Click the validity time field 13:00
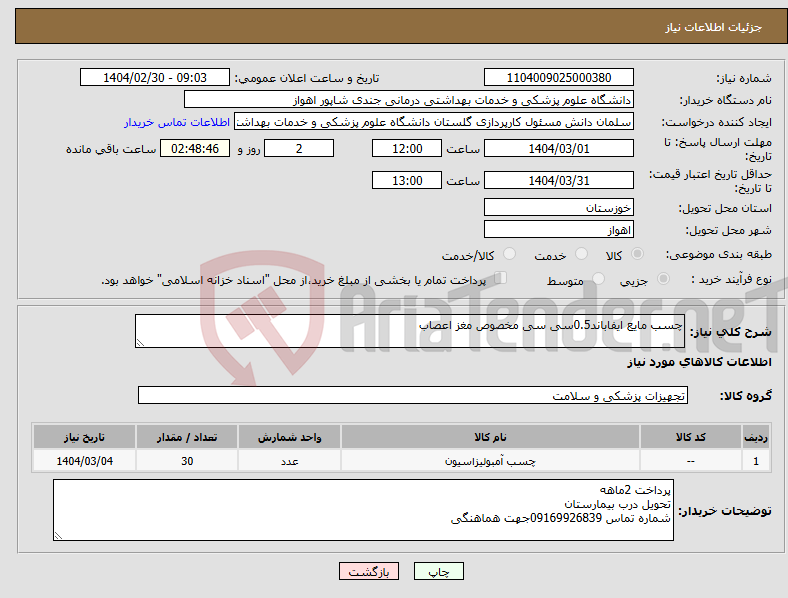 [407, 180]
